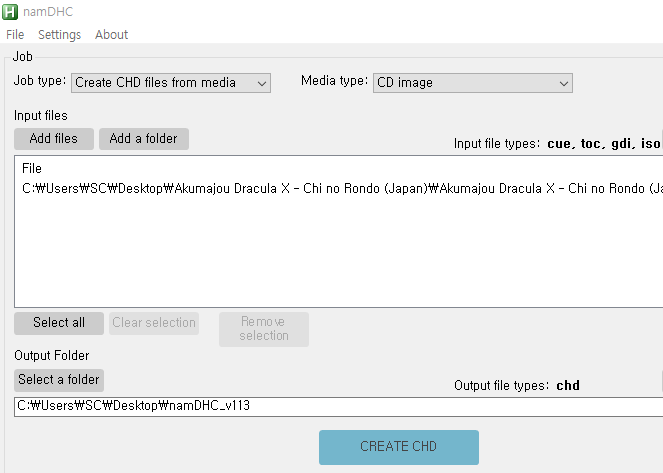Click the output folder path field
The width and height of the screenshot is (663, 473).
pyautogui.click(x=330, y=407)
